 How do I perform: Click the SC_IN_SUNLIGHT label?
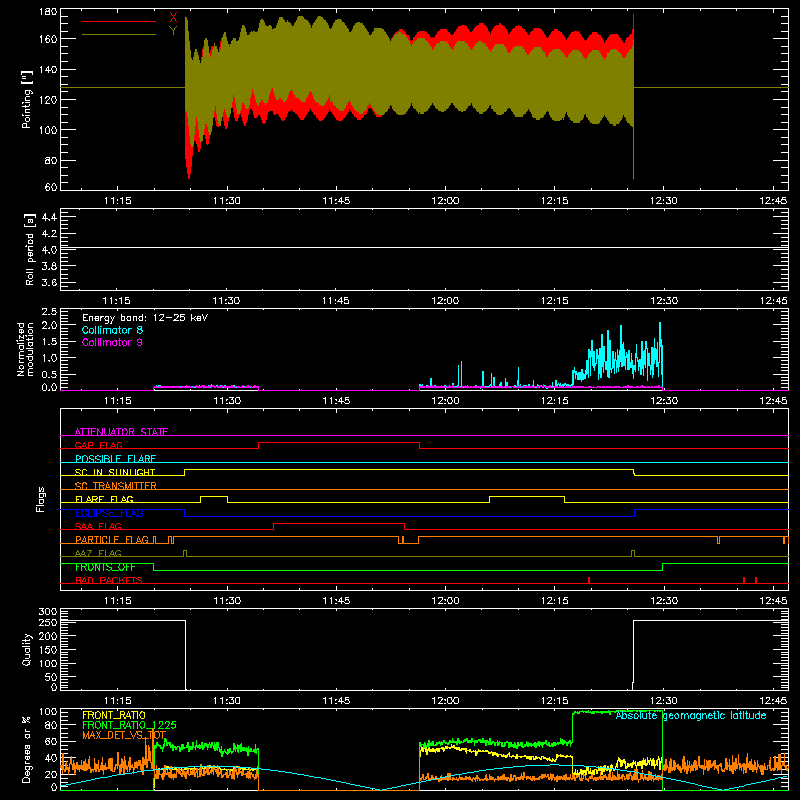[x=115, y=472]
